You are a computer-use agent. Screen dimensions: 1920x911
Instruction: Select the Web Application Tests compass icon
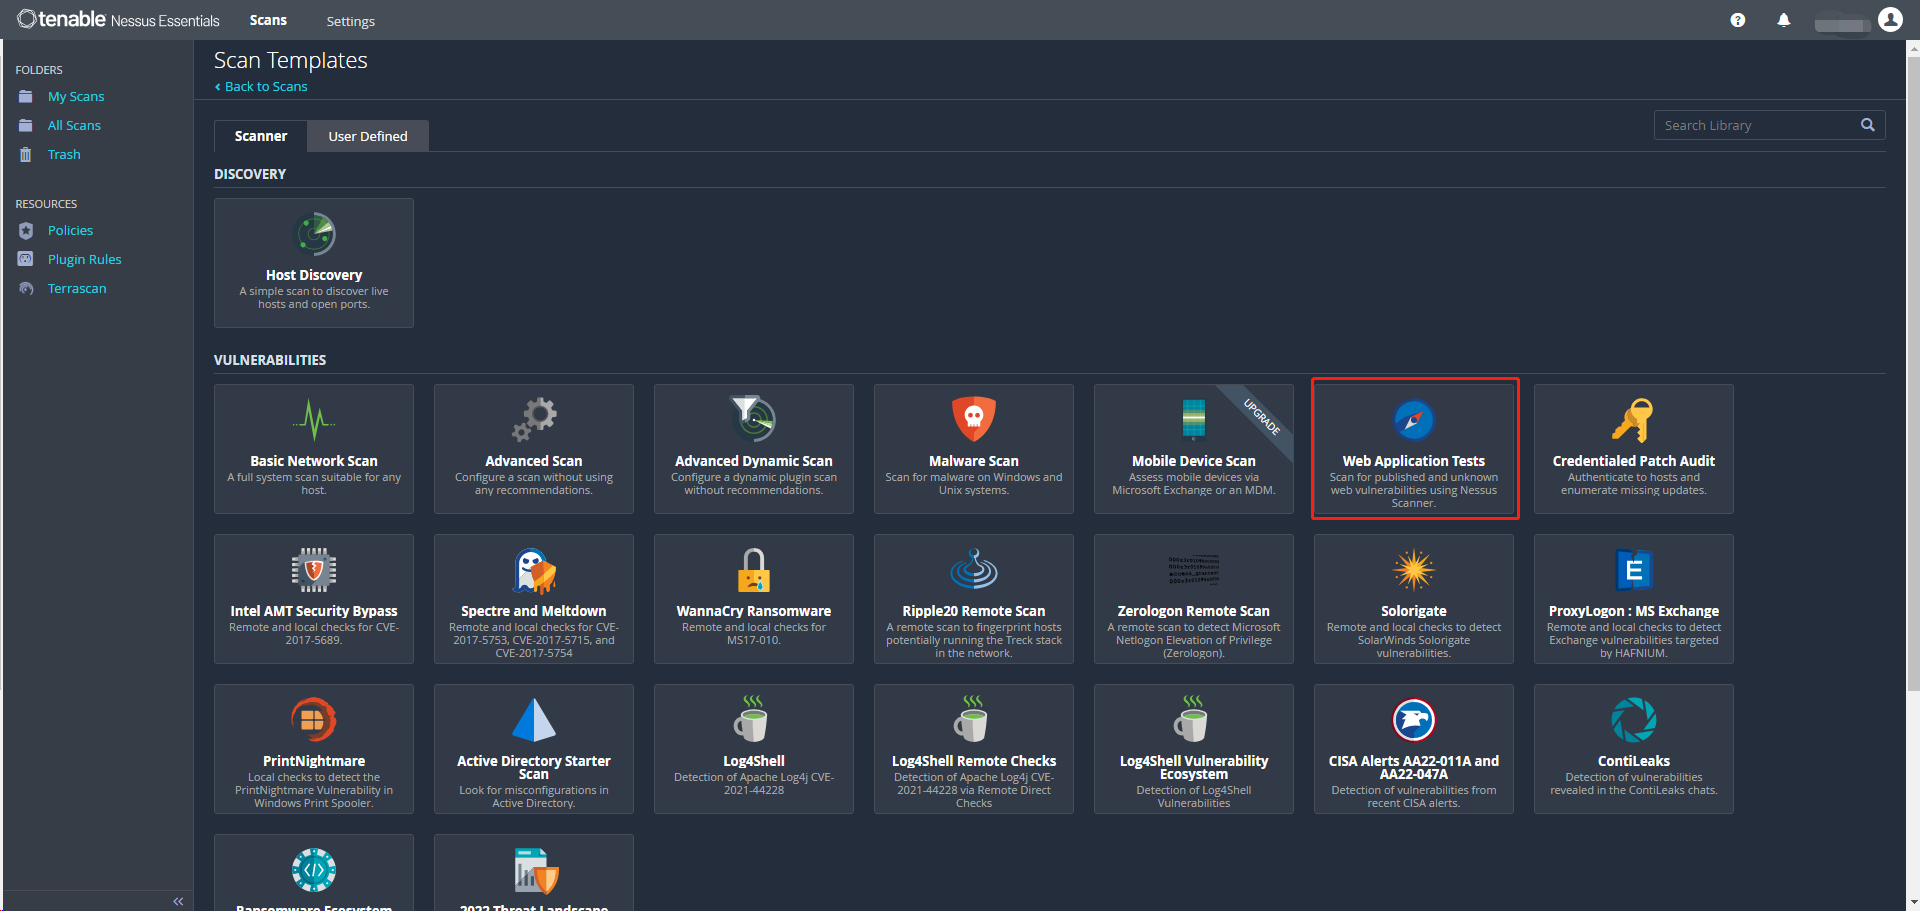click(1414, 420)
